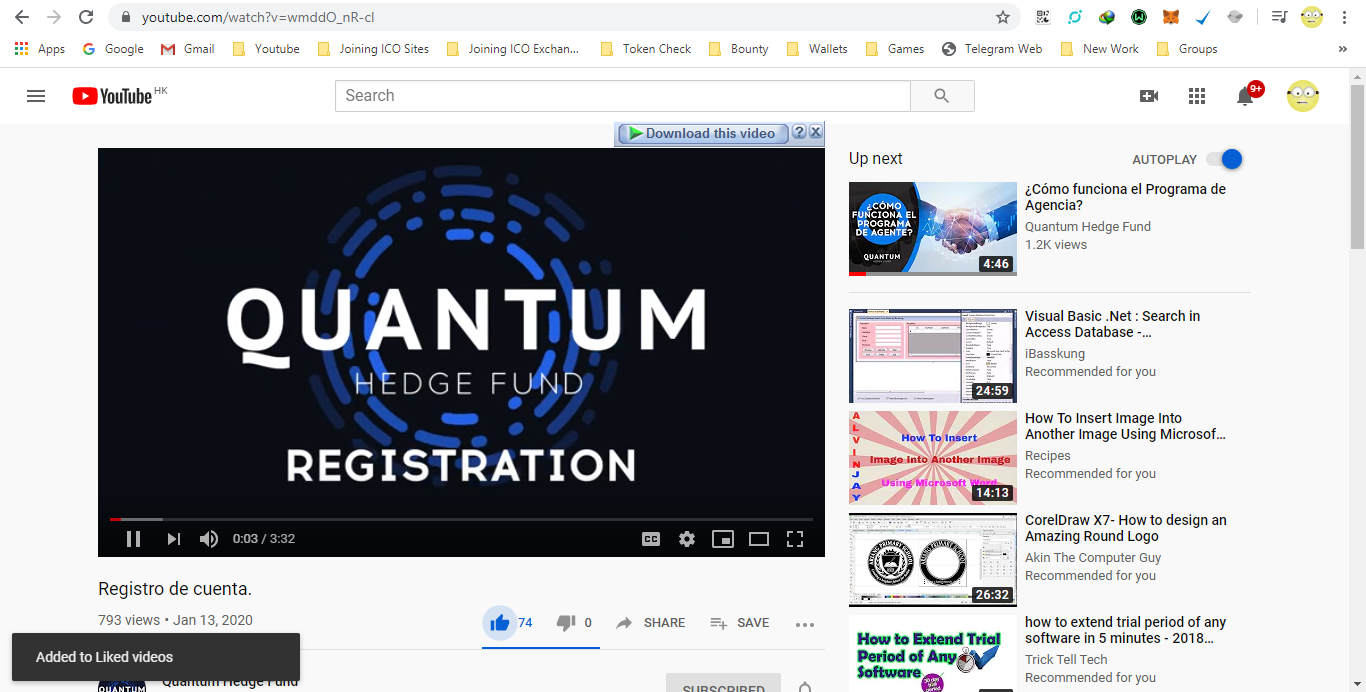Switch to miniplayer mode
This screenshot has width=1366, height=692.
pyautogui.click(x=723, y=539)
